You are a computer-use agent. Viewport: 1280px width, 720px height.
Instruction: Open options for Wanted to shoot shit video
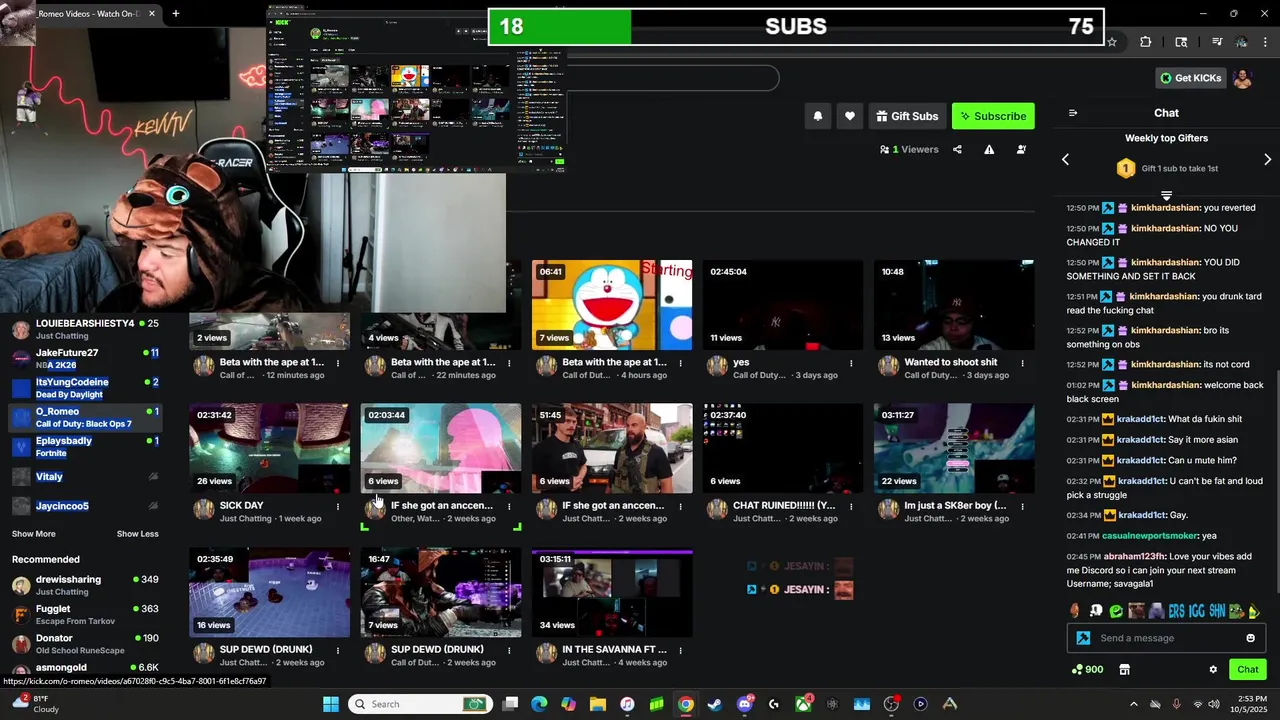click(x=1022, y=363)
